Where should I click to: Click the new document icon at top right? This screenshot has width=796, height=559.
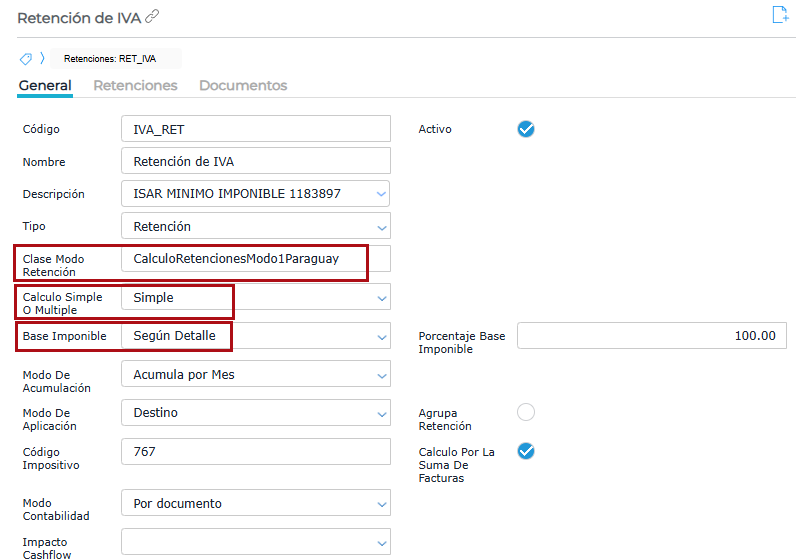[x=780, y=14]
